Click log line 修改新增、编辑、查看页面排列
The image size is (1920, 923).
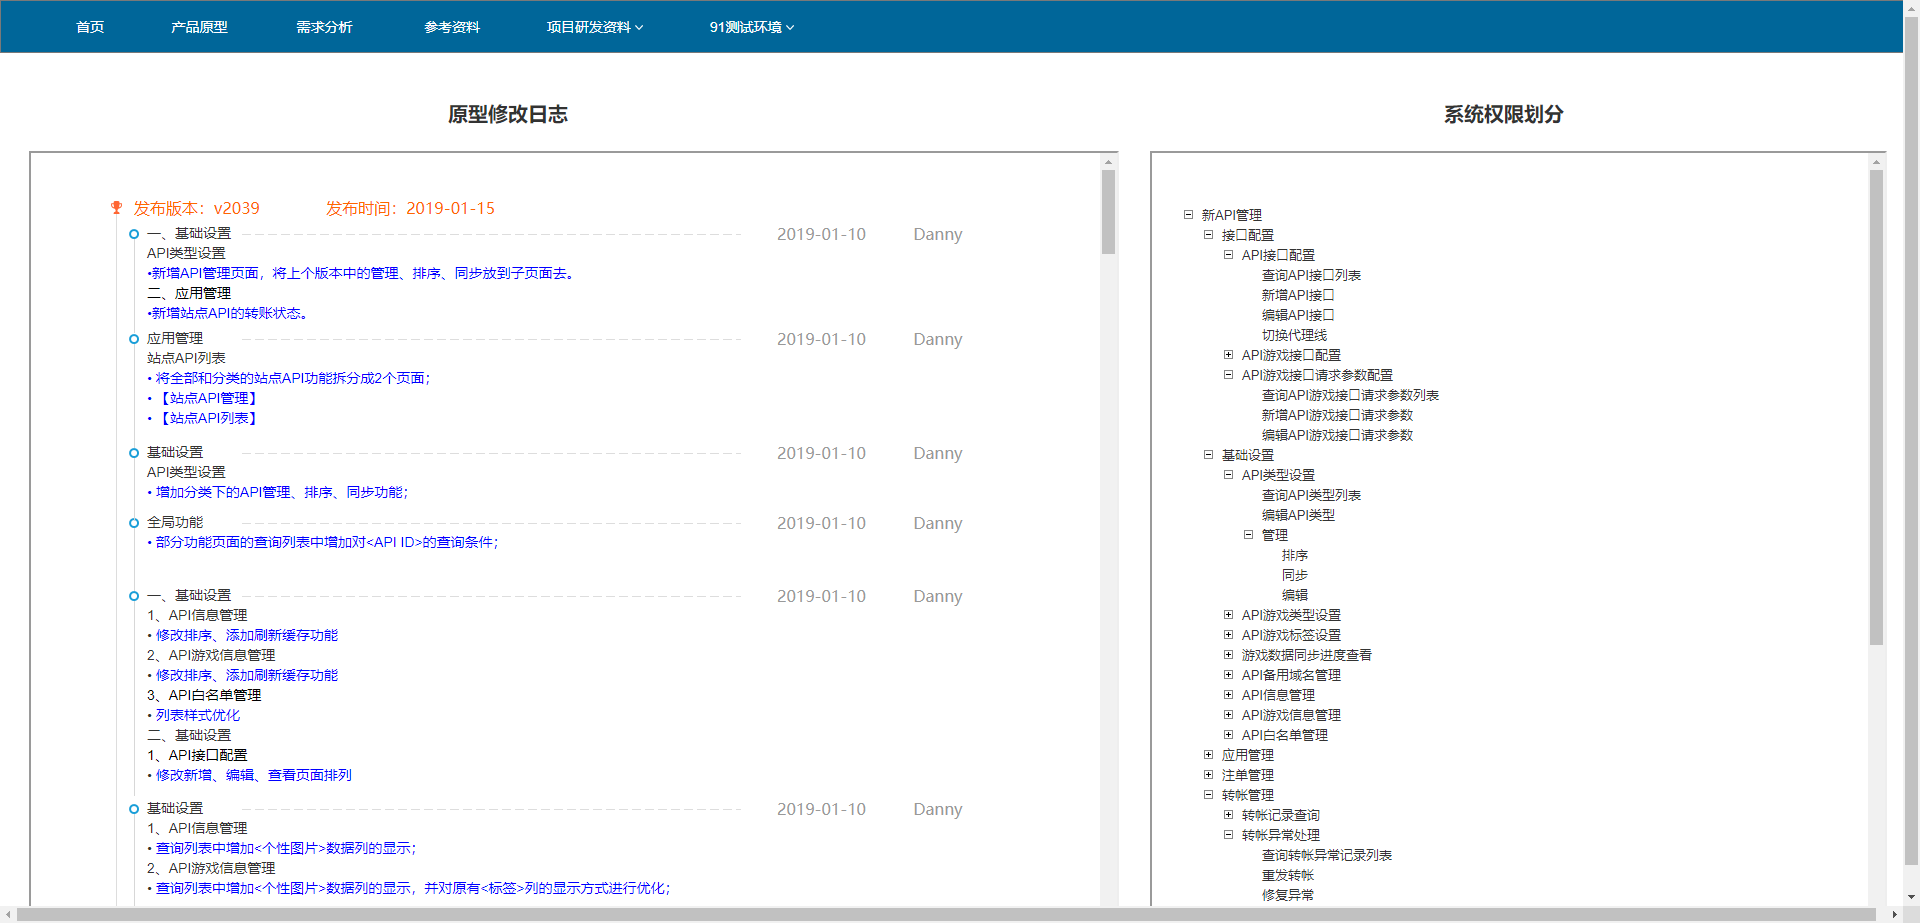pos(253,775)
